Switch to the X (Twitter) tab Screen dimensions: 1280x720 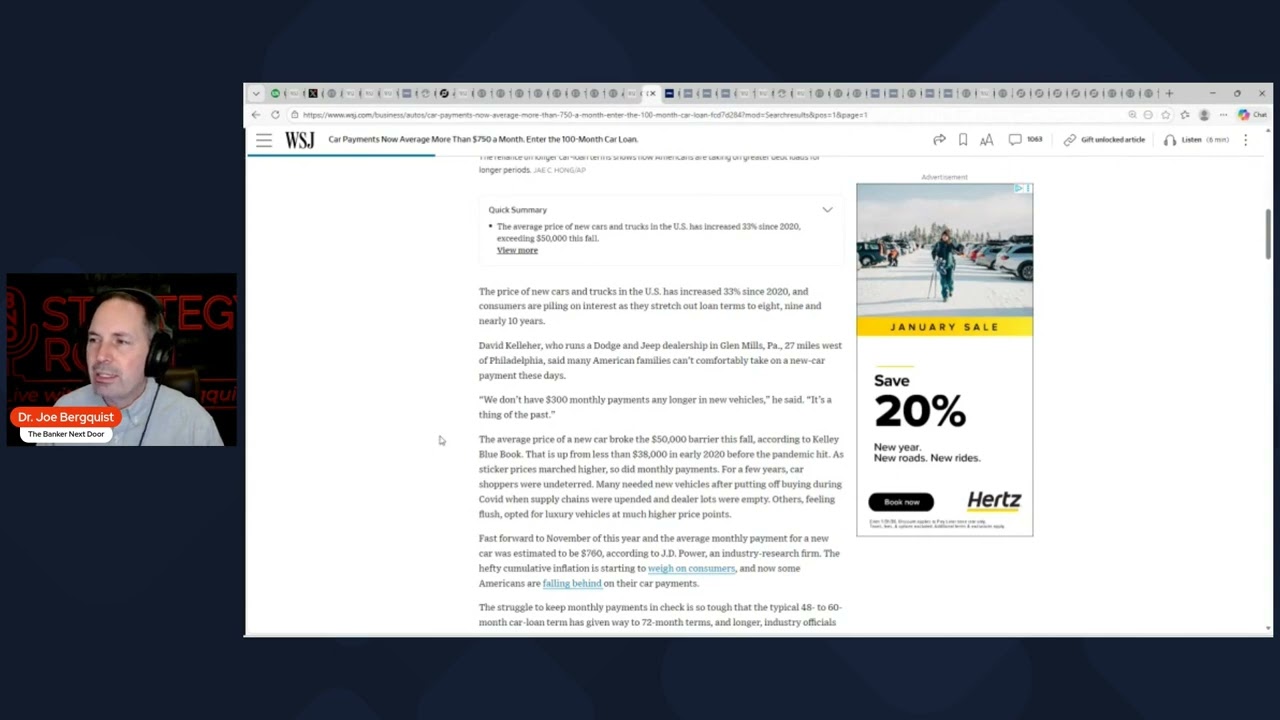pos(313,94)
